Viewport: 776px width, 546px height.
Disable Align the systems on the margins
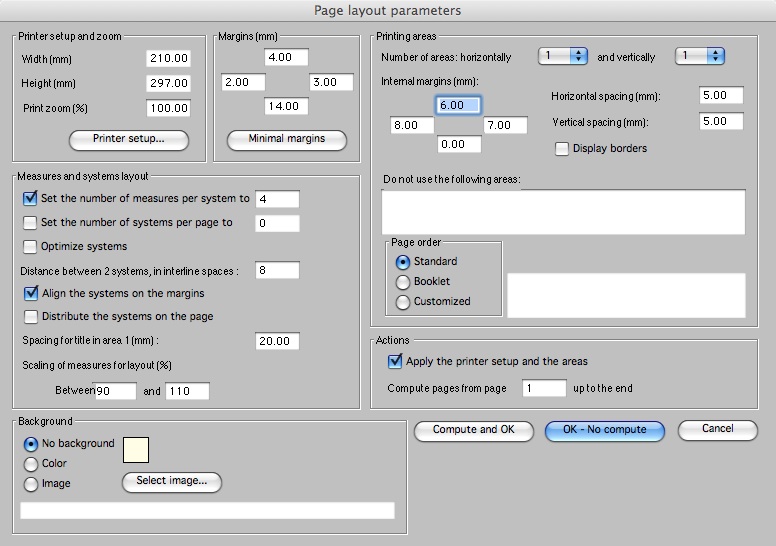(x=30, y=294)
